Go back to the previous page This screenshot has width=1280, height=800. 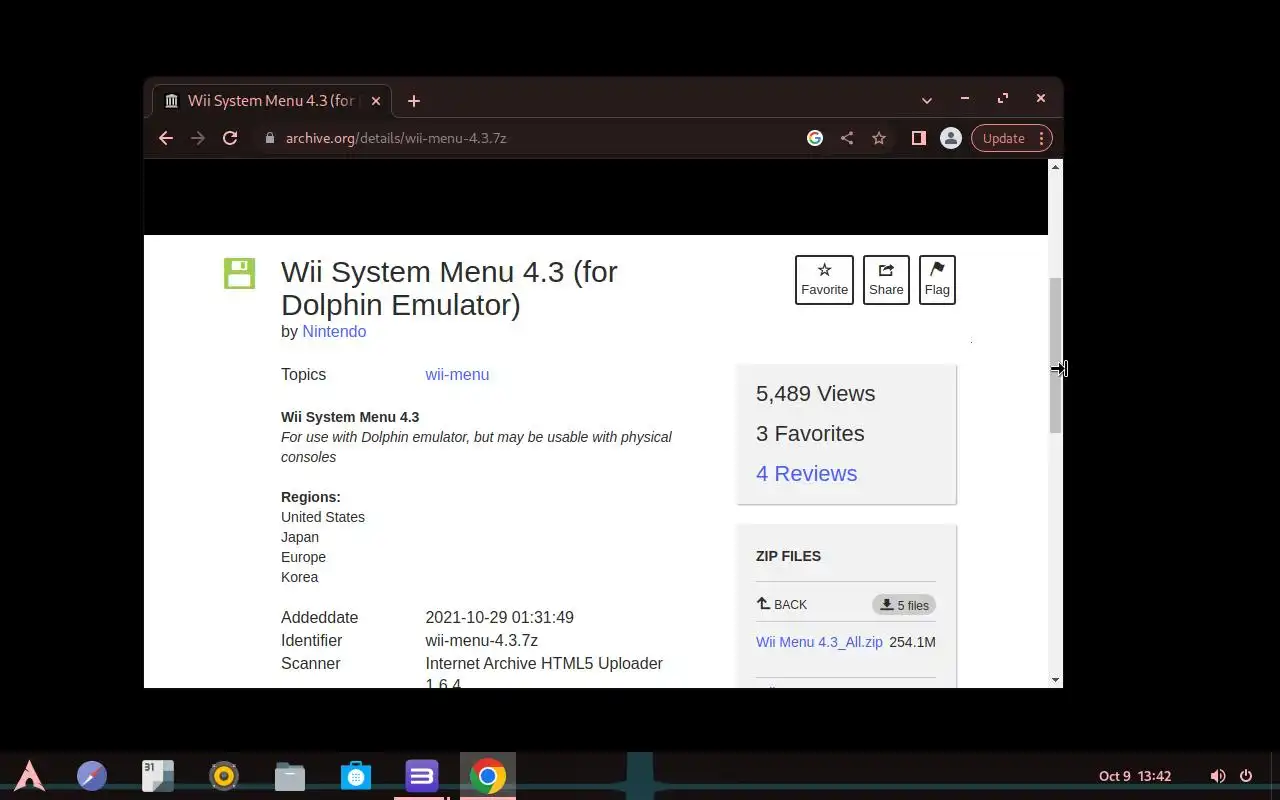point(166,138)
